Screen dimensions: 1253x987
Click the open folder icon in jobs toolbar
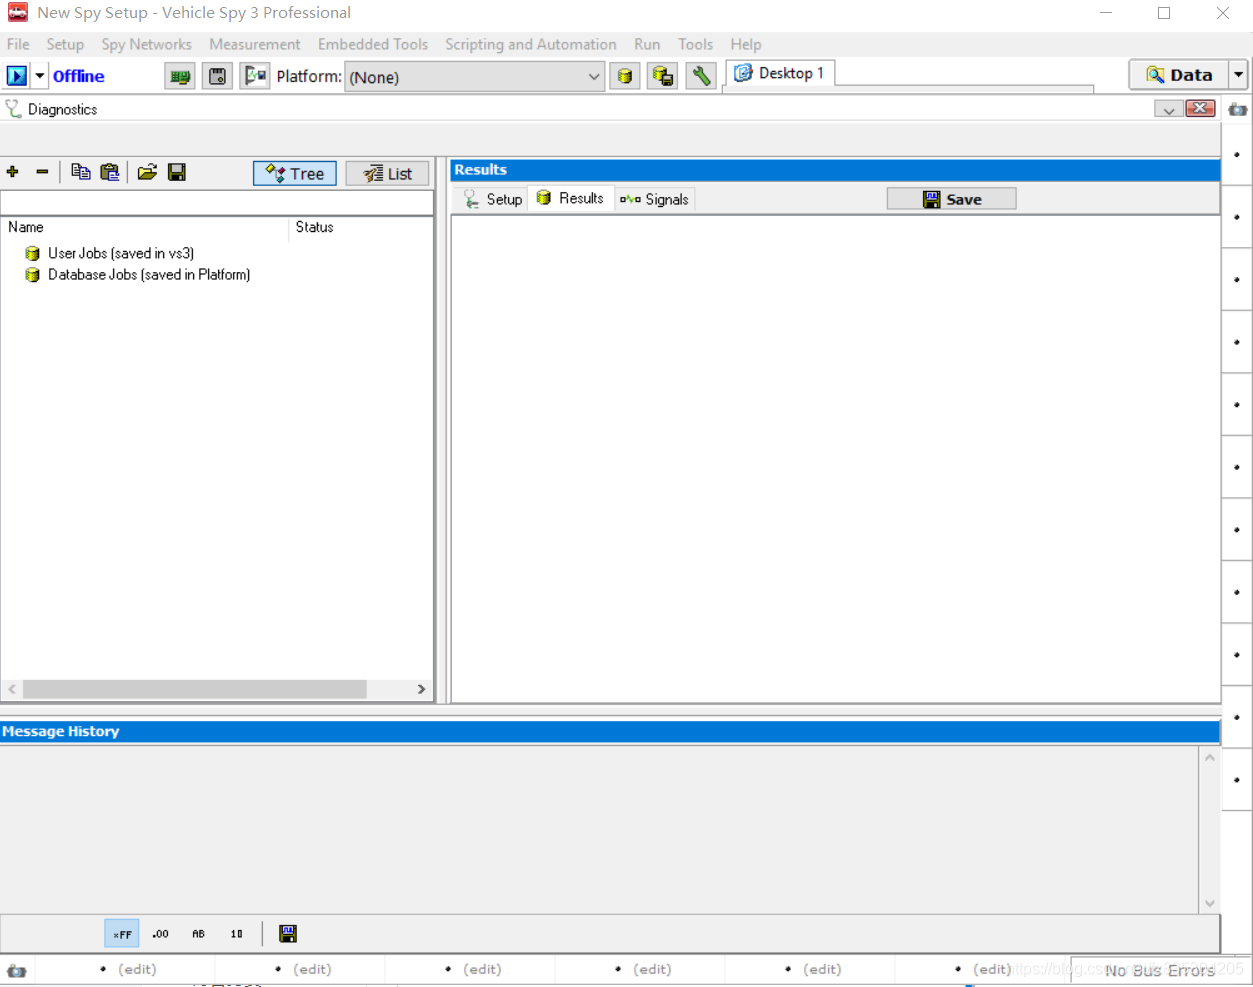click(147, 172)
